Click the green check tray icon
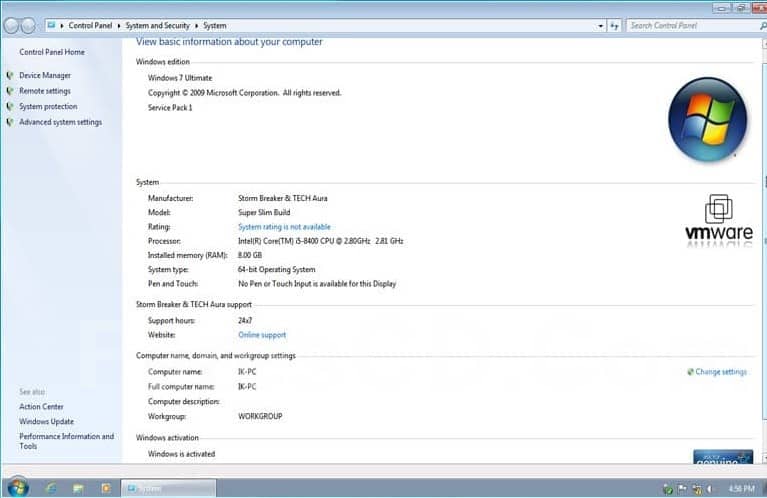Image resolution: width=767 pixels, height=498 pixels. [x=668, y=488]
